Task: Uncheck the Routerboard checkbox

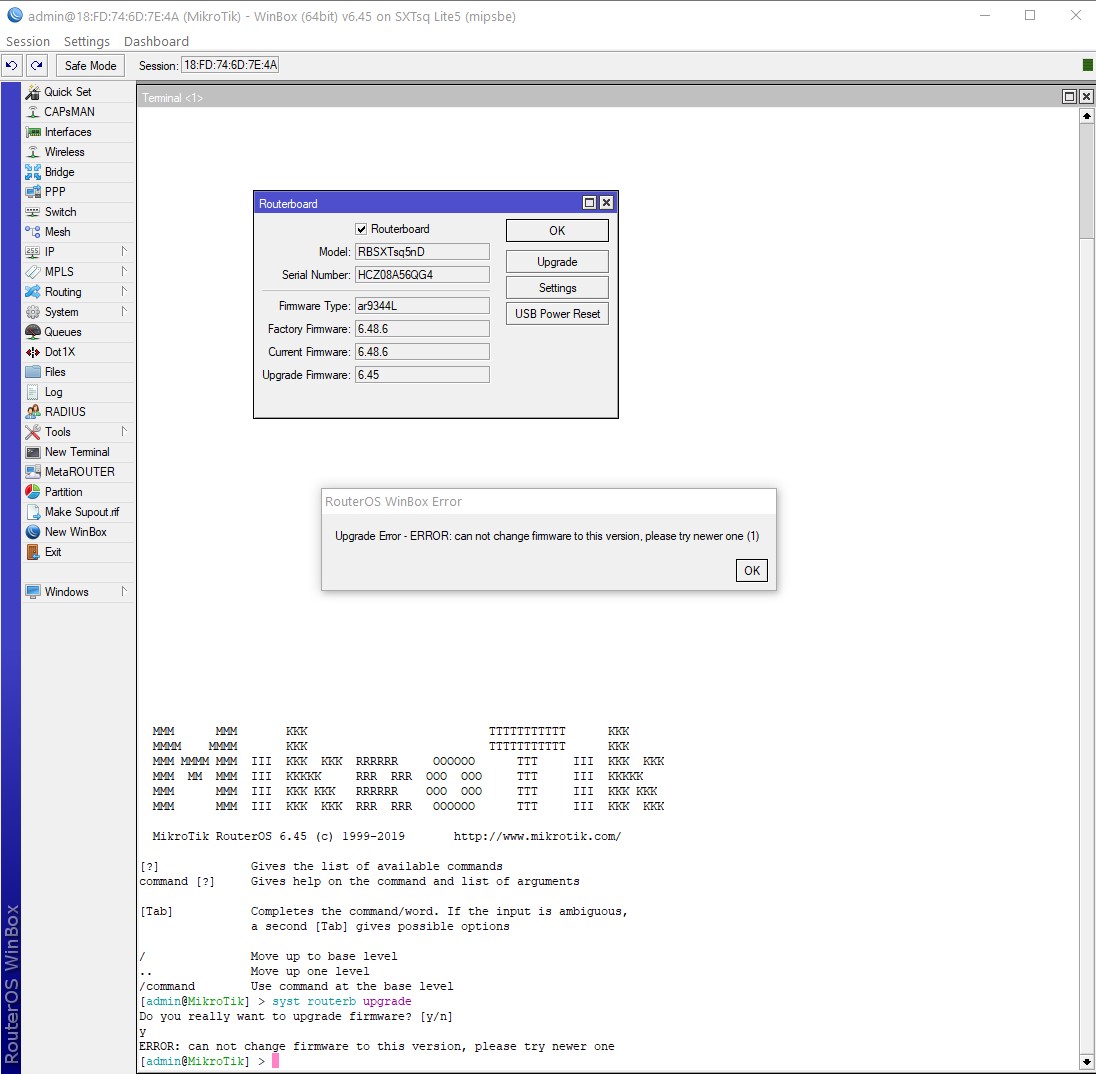Action: click(362, 229)
